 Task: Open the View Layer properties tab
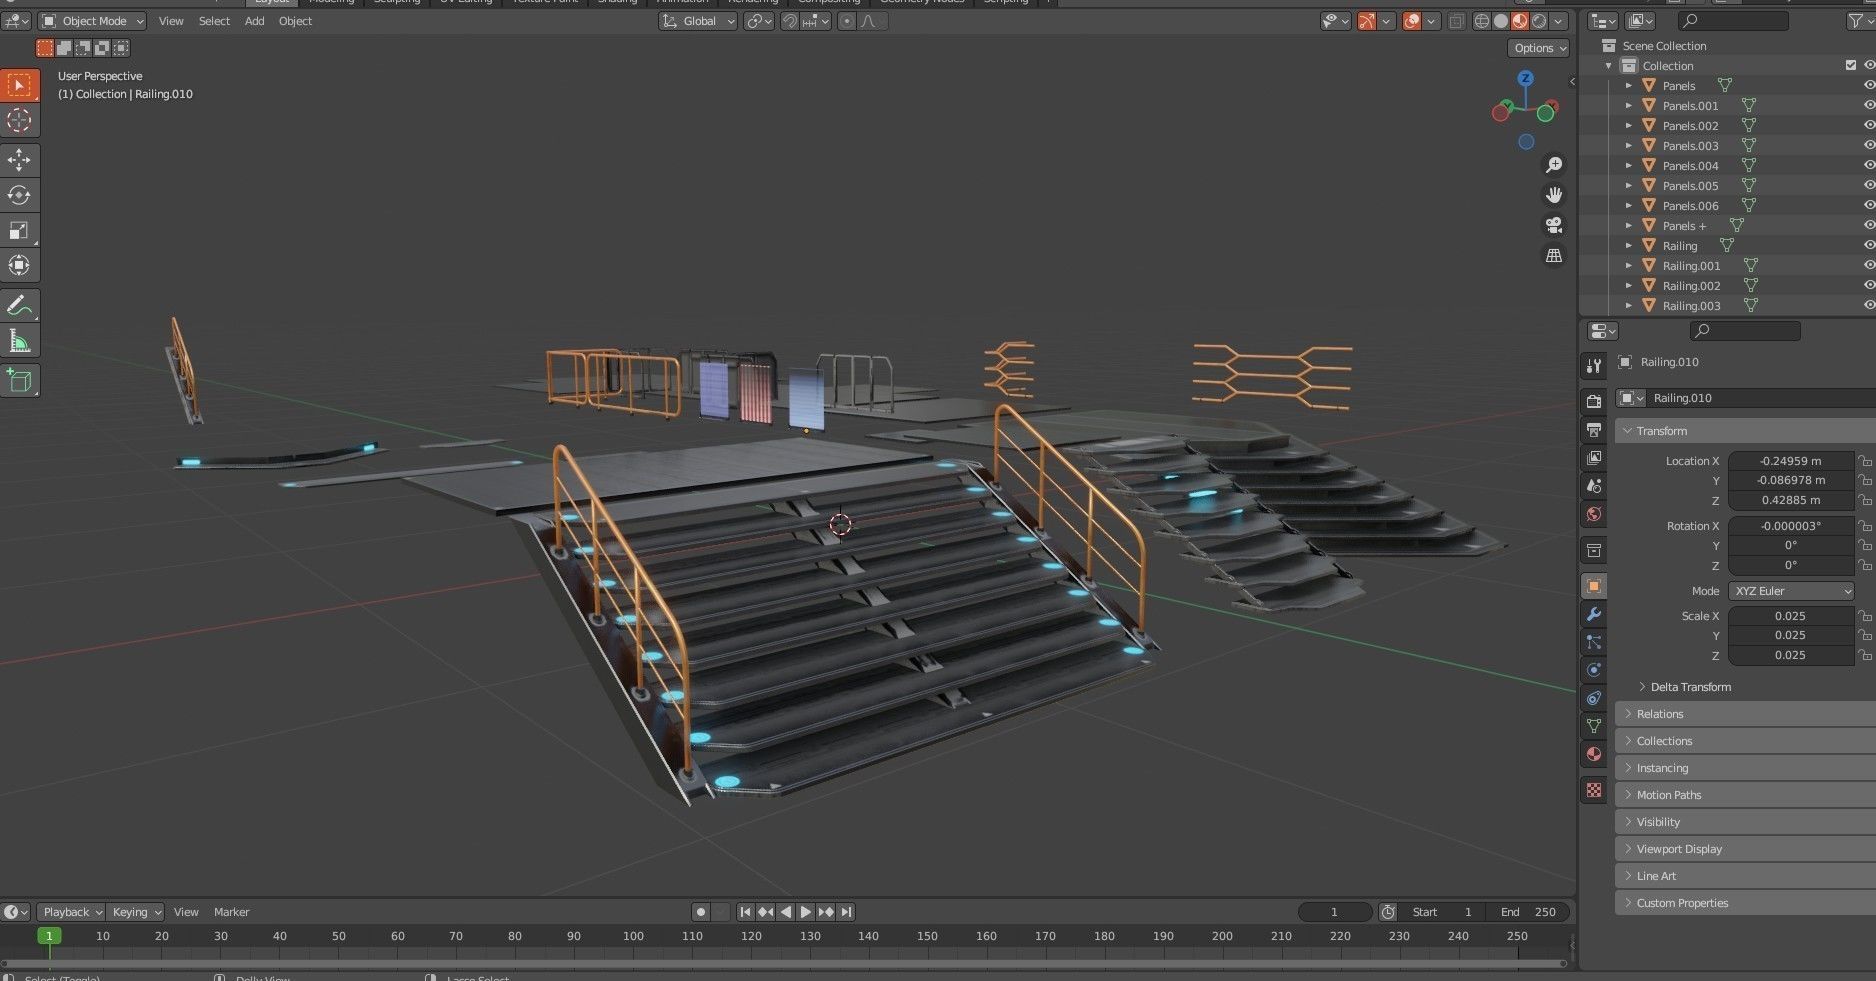1594,457
